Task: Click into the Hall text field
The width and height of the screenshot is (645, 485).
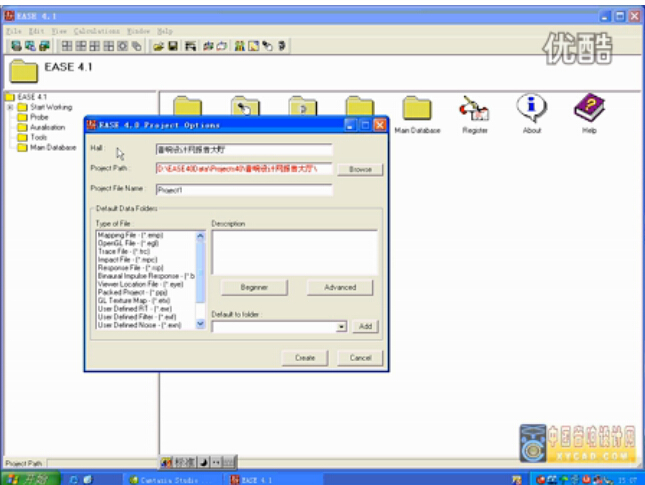Action: (x=244, y=150)
